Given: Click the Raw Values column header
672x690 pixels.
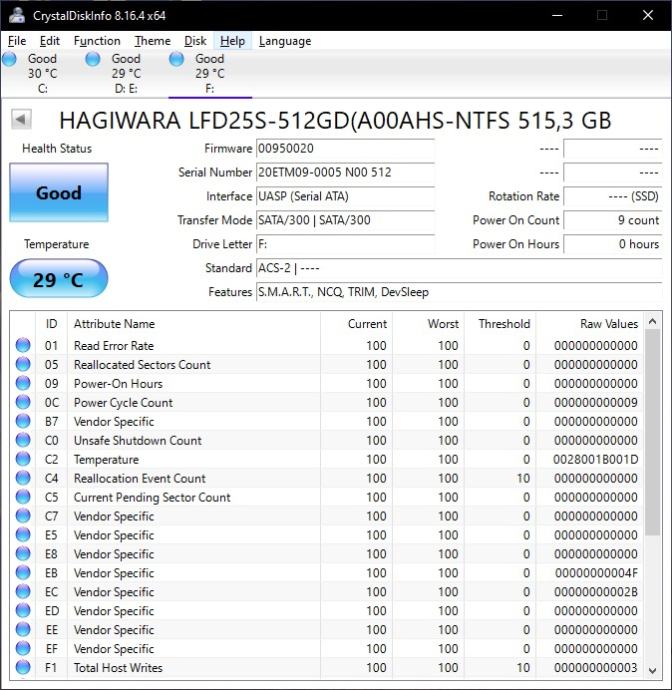Looking at the screenshot, I should tap(608, 324).
